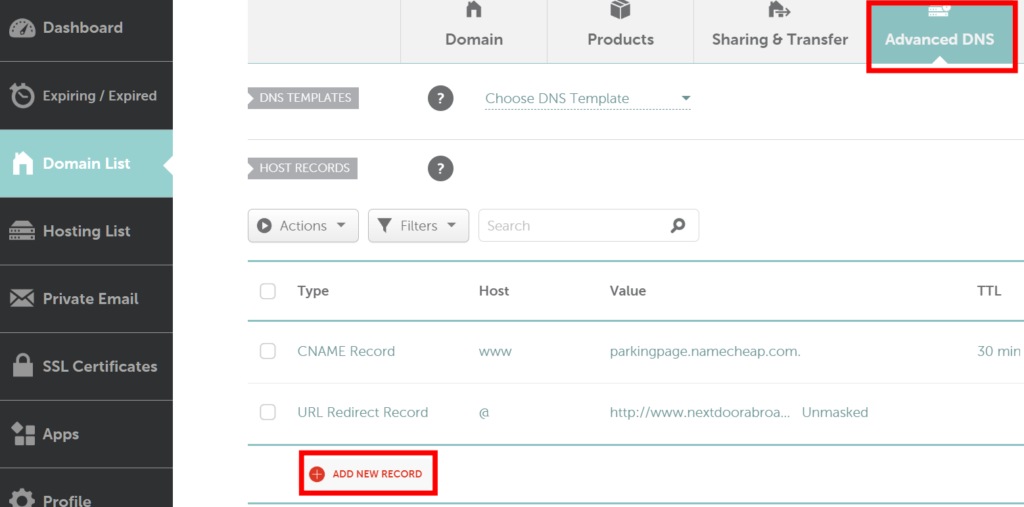
Task: Open the Choose DNS Template dropdown
Action: tap(588, 99)
